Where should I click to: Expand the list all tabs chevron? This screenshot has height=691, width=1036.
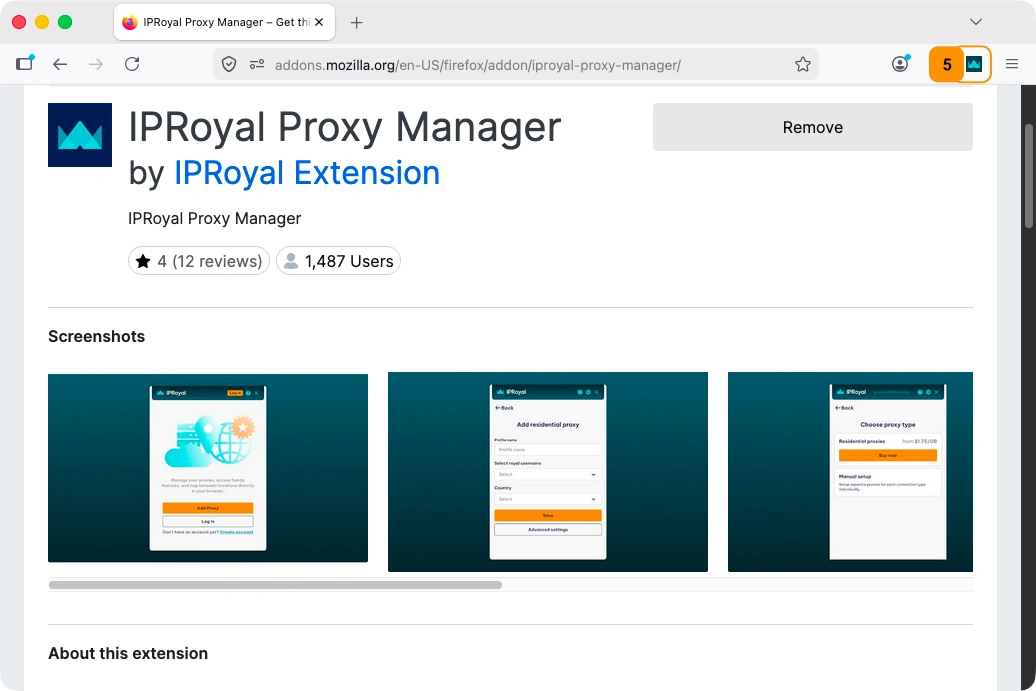pyautogui.click(x=976, y=22)
